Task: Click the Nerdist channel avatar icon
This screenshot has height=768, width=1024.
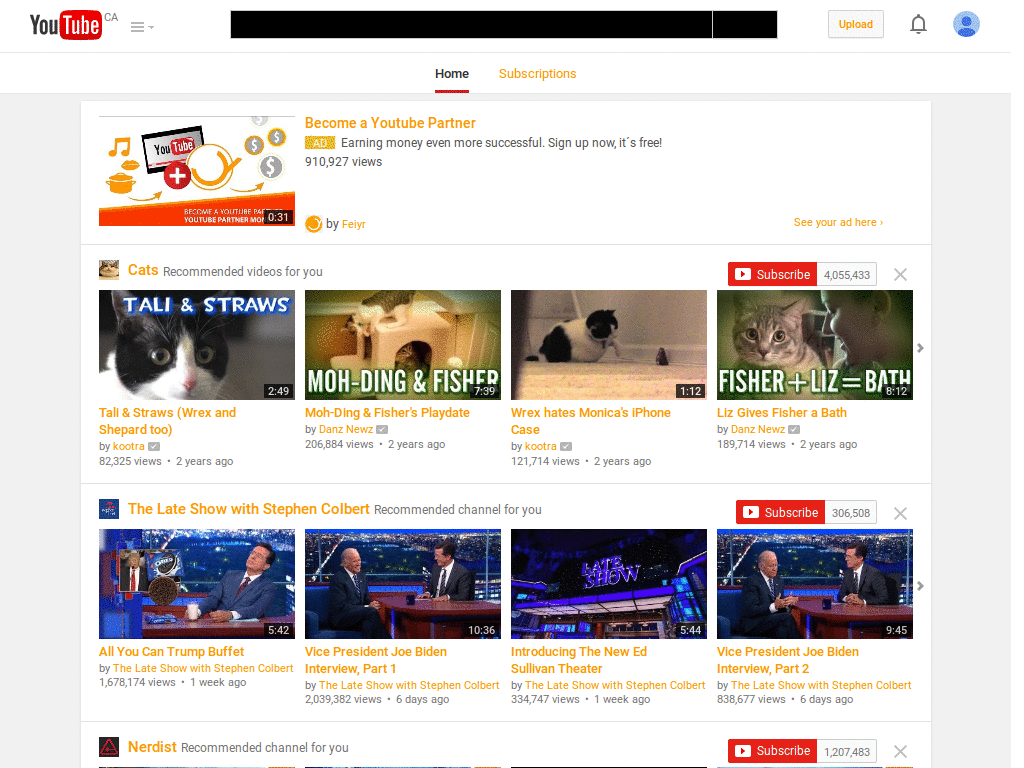Action: tap(109, 746)
